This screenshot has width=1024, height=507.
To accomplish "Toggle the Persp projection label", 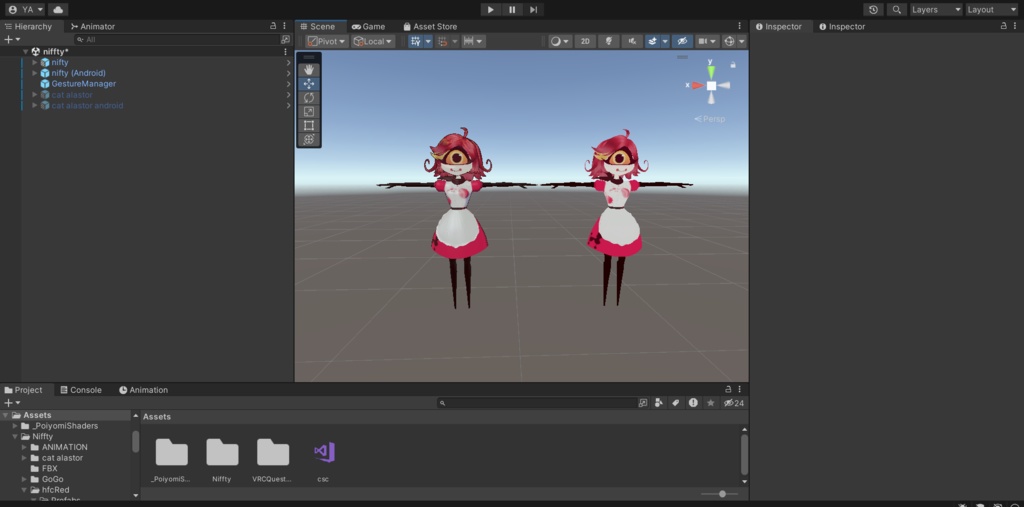I will click(710, 119).
